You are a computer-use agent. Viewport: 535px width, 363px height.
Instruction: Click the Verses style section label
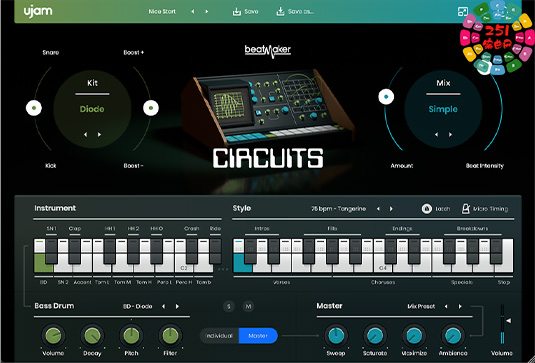[281, 282]
